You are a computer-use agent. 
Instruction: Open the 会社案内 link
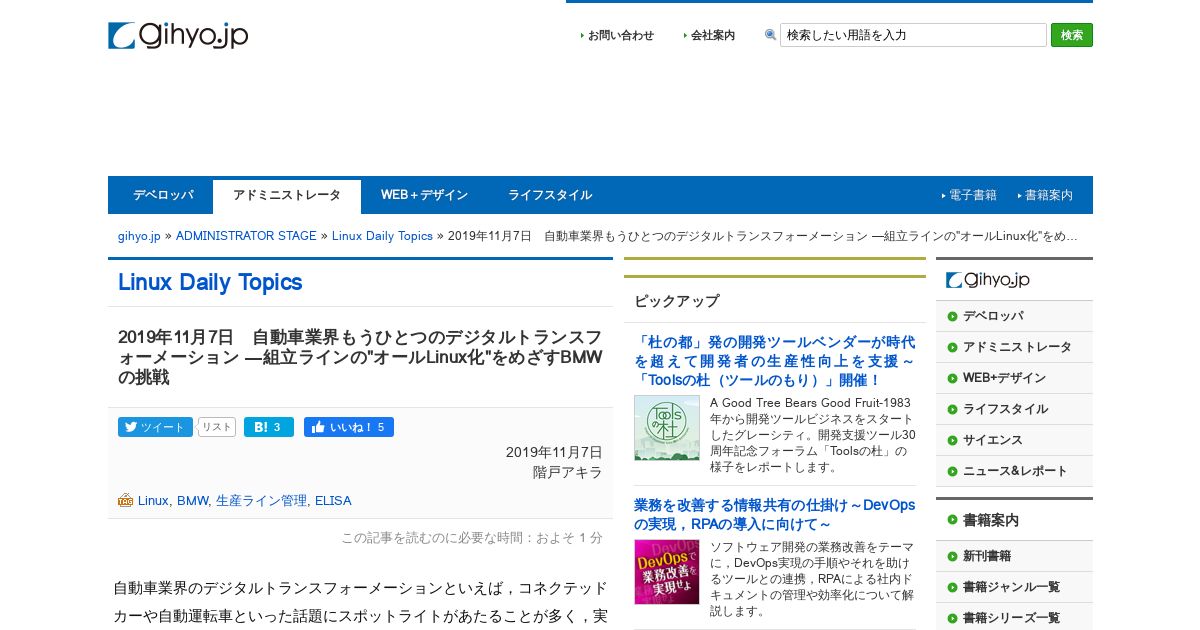713,35
